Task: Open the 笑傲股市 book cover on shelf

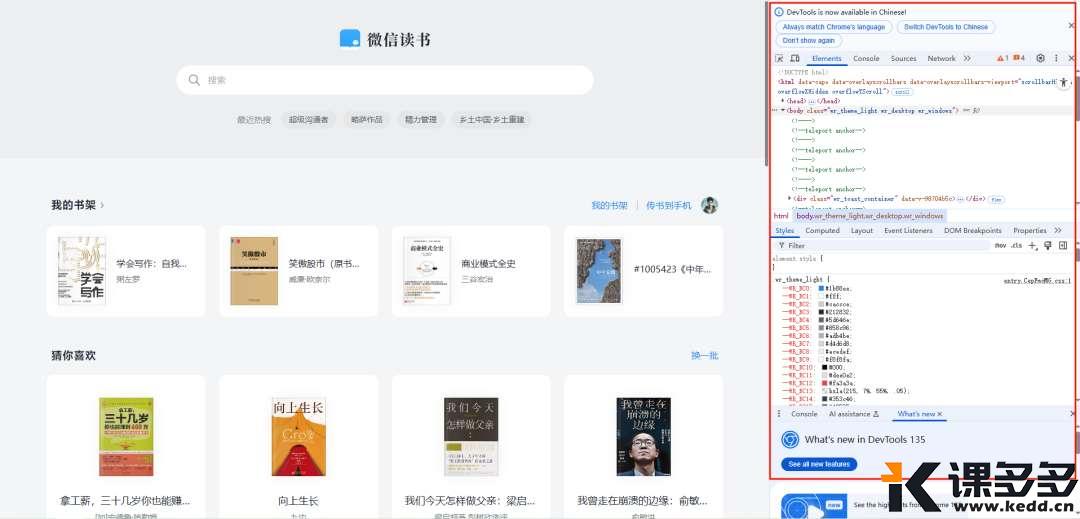Action: point(254,271)
